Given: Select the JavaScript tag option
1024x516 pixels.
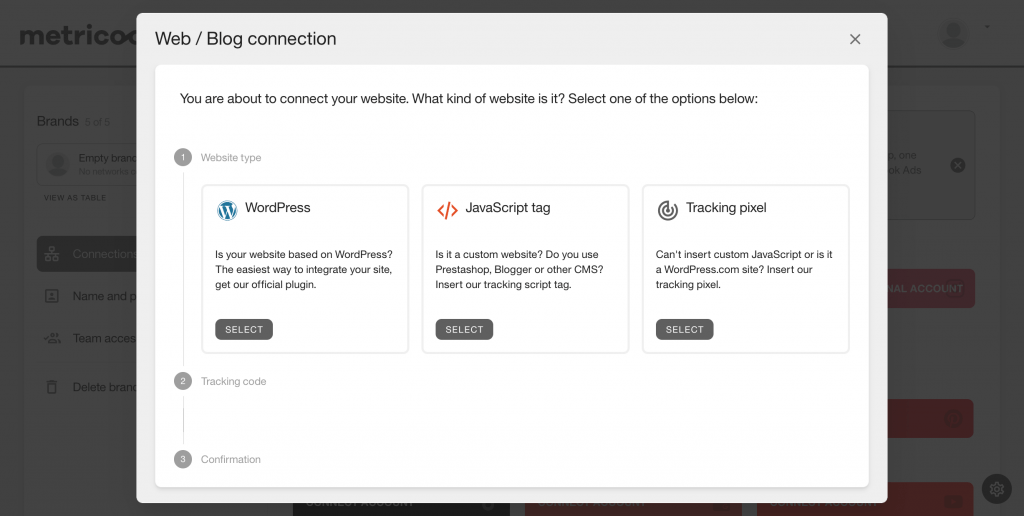Looking at the screenshot, I should pyautogui.click(x=464, y=329).
